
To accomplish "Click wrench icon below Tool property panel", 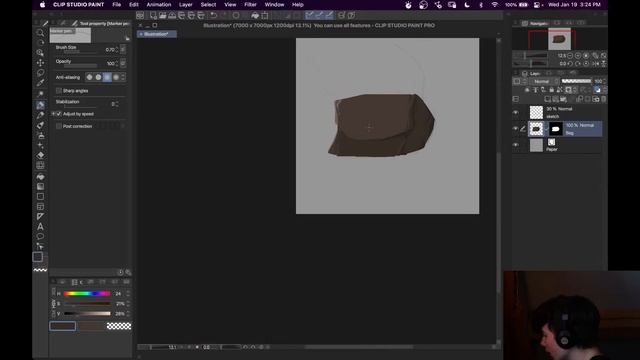I will 128,272.
